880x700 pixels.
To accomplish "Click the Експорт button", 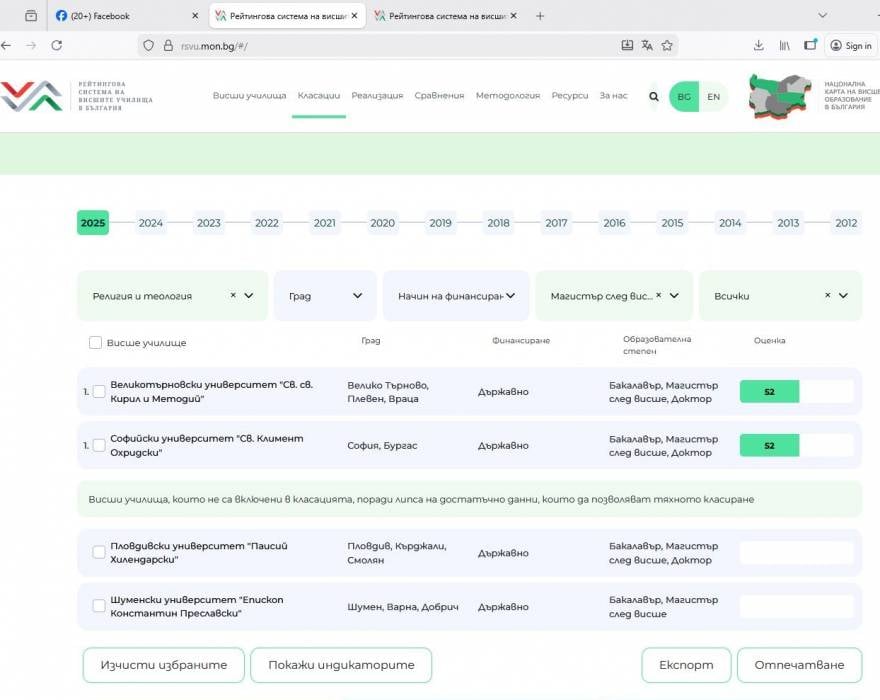I will point(686,665).
